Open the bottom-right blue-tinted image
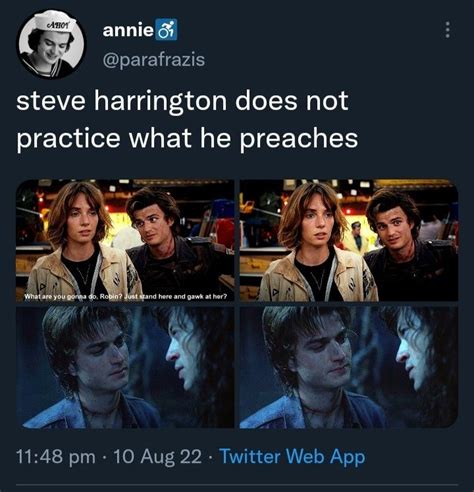The height and width of the screenshot is (492, 474). 349,367
